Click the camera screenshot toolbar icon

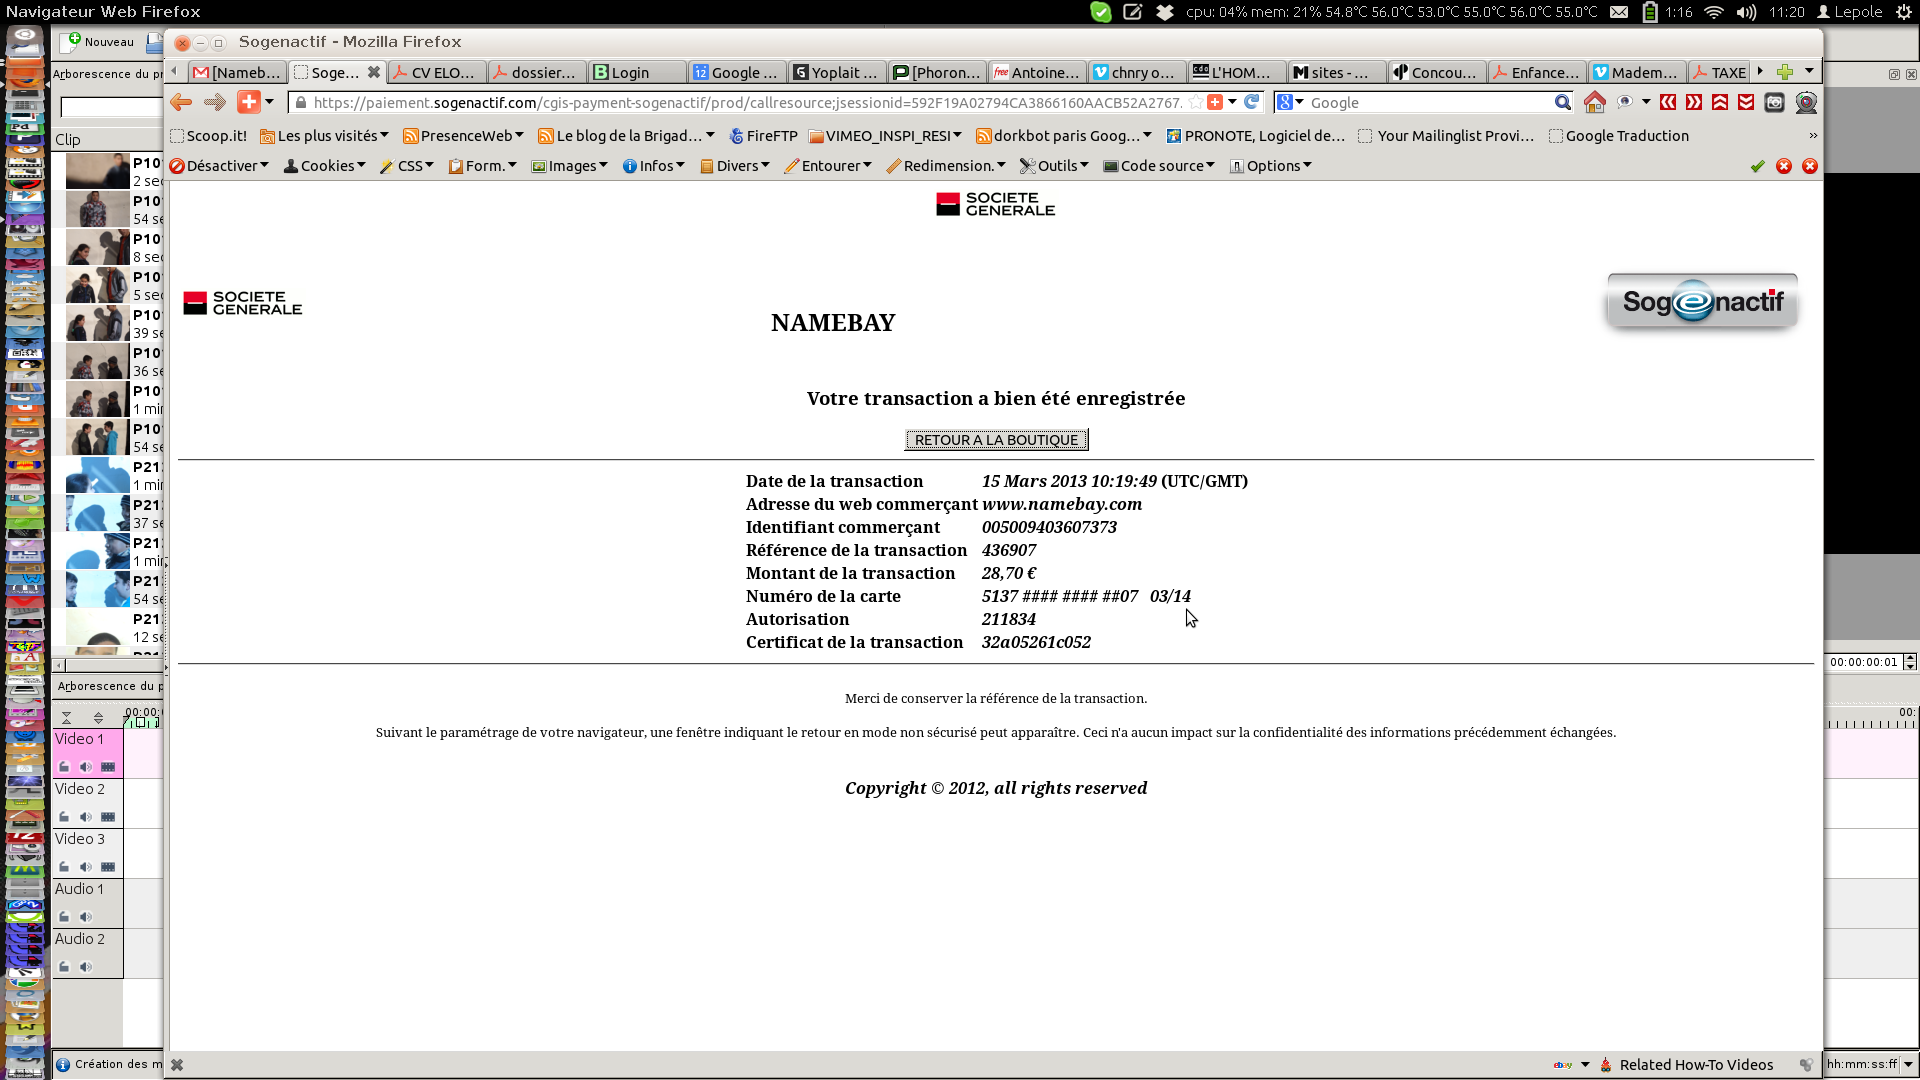[x=1774, y=102]
